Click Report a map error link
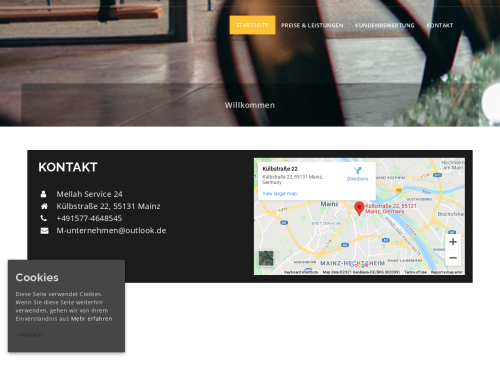The height and width of the screenshot is (375, 500). [447, 272]
